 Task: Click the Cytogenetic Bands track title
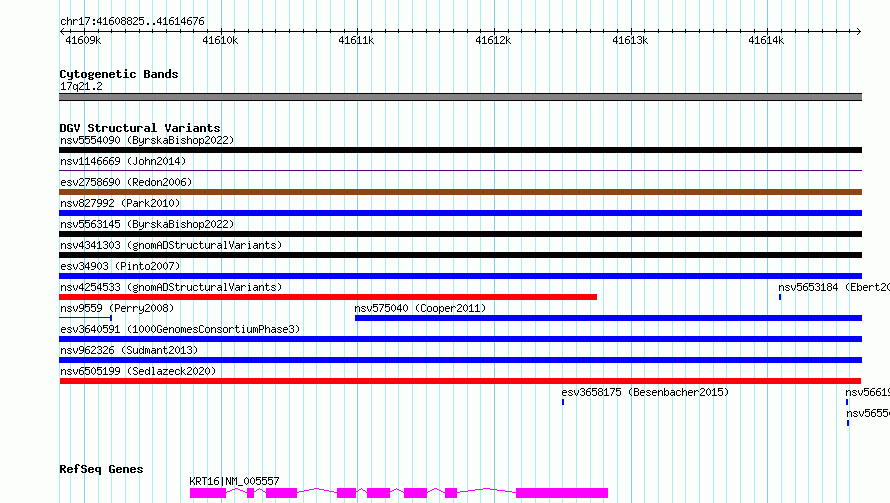119,74
